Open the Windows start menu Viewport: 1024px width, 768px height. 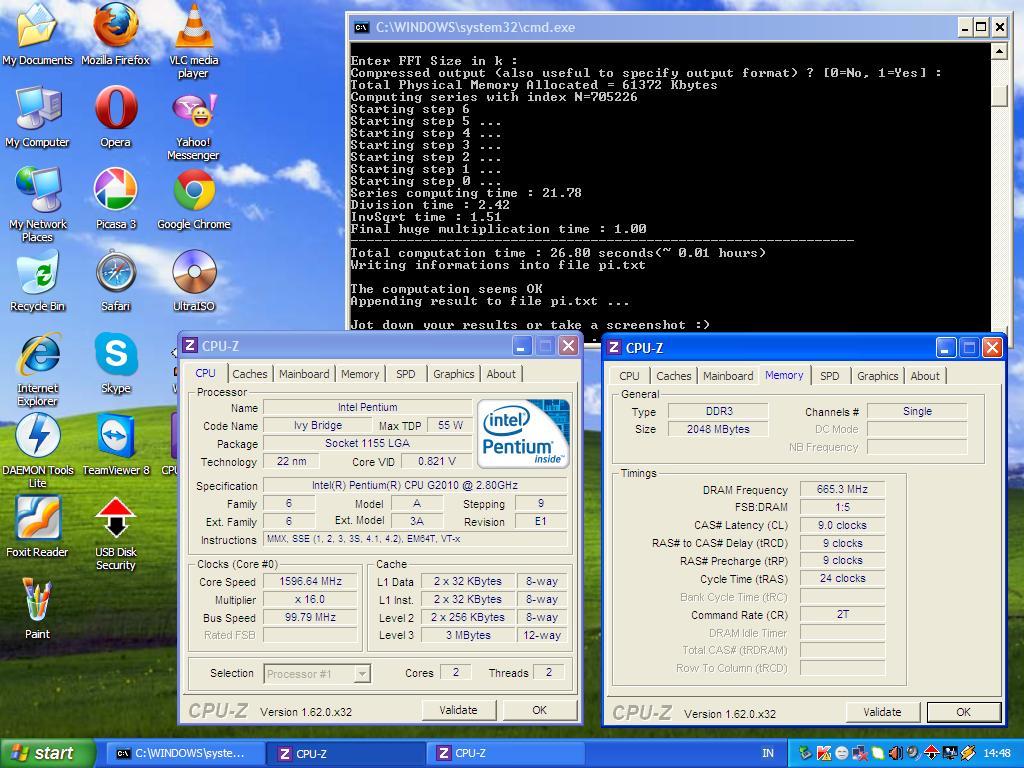tap(47, 753)
